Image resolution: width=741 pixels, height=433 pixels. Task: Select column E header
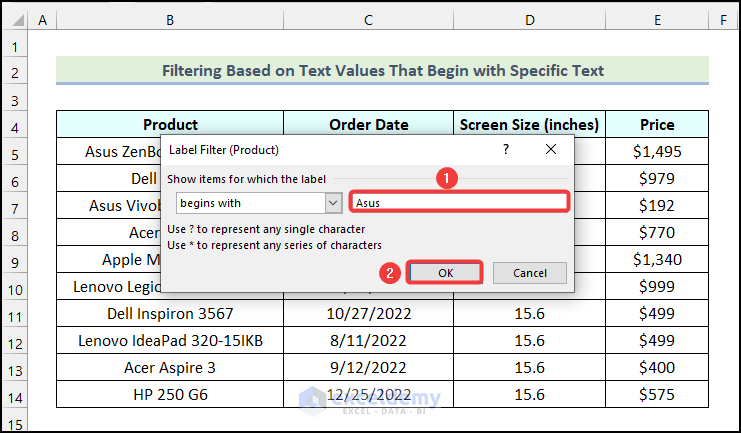[x=657, y=19]
